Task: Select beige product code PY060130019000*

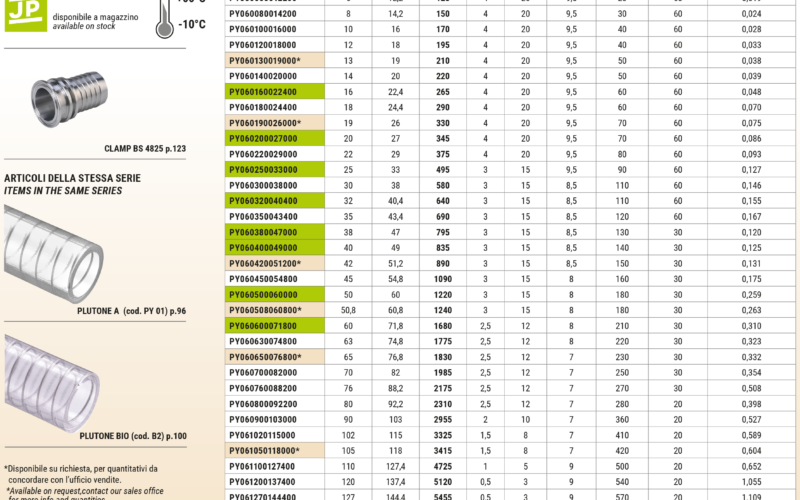Action: pos(266,60)
